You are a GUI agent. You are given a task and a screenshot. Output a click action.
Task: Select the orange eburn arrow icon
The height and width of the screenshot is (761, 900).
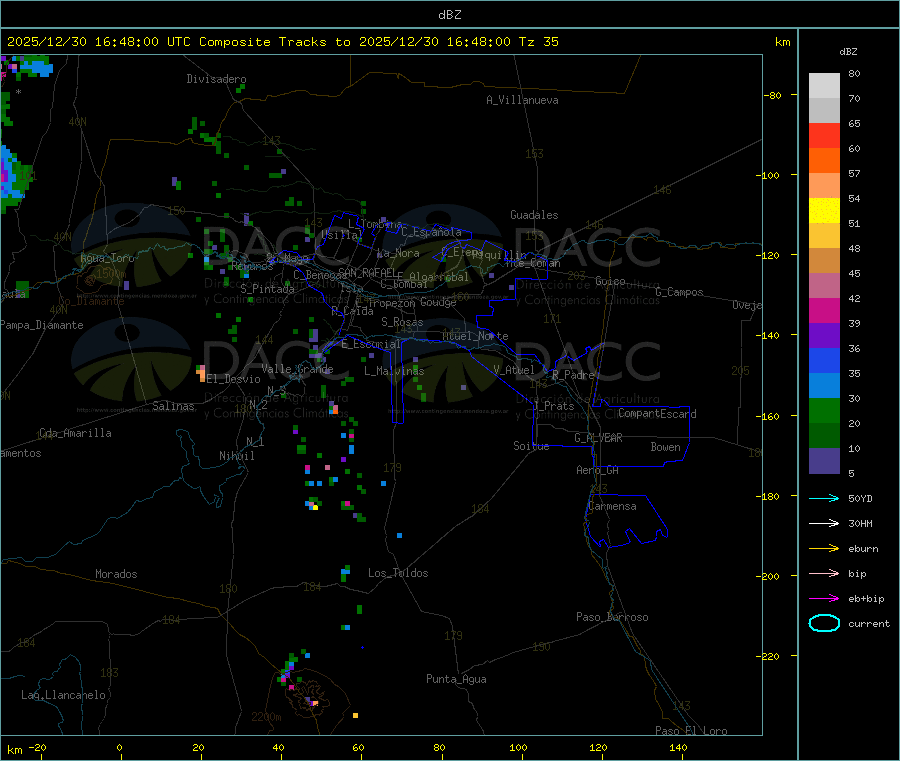click(x=824, y=548)
